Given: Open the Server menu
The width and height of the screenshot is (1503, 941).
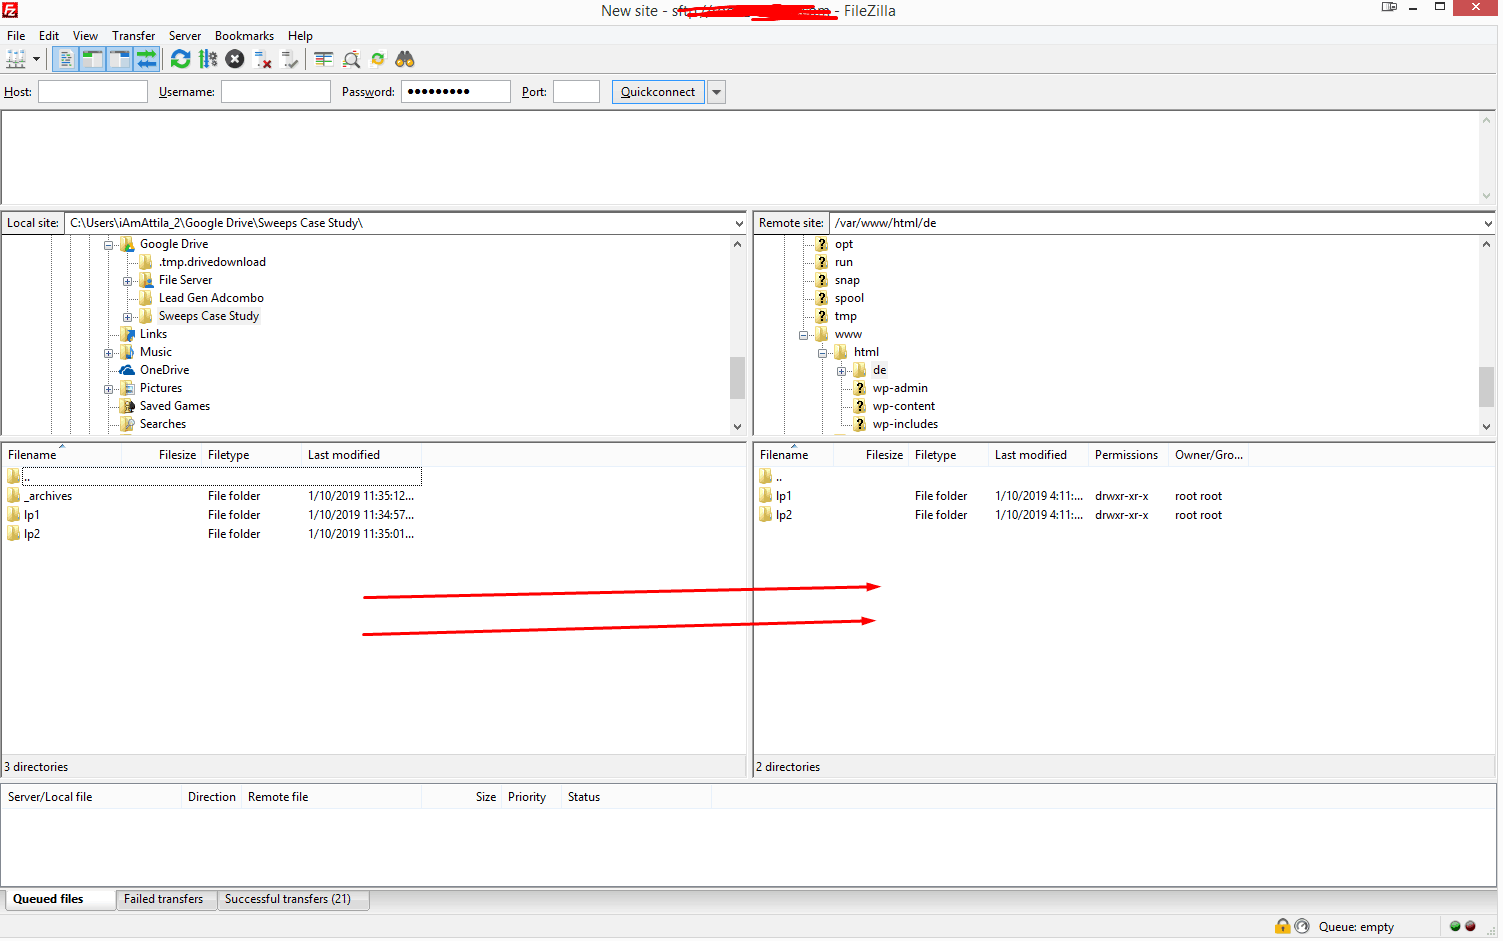Looking at the screenshot, I should pyautogui.click(x=184, y=35).
